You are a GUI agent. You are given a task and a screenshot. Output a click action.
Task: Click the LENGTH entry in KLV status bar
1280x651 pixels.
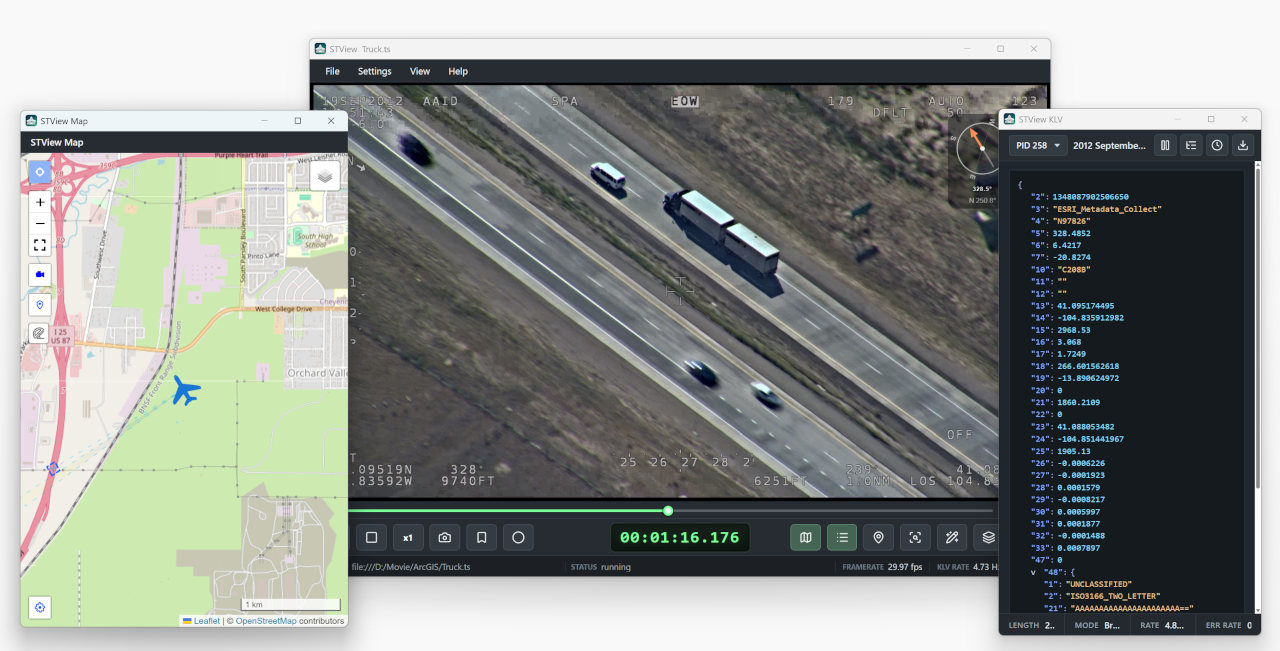tap(1032, 625)
